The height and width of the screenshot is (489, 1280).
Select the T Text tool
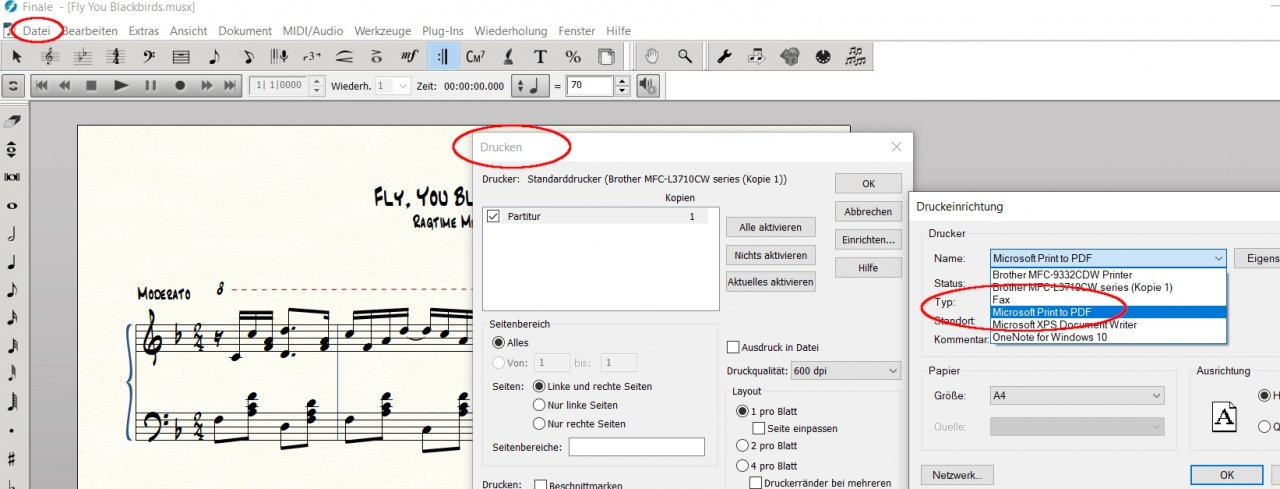[x=540, y=56]
